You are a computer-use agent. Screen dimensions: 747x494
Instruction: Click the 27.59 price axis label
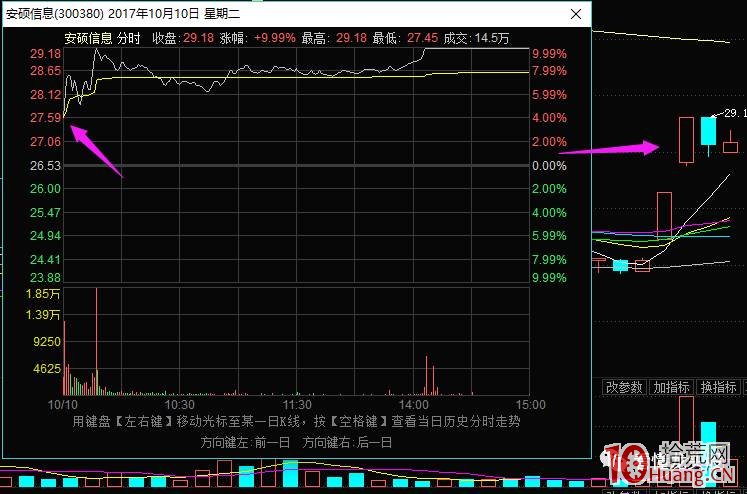pos(46,118)
